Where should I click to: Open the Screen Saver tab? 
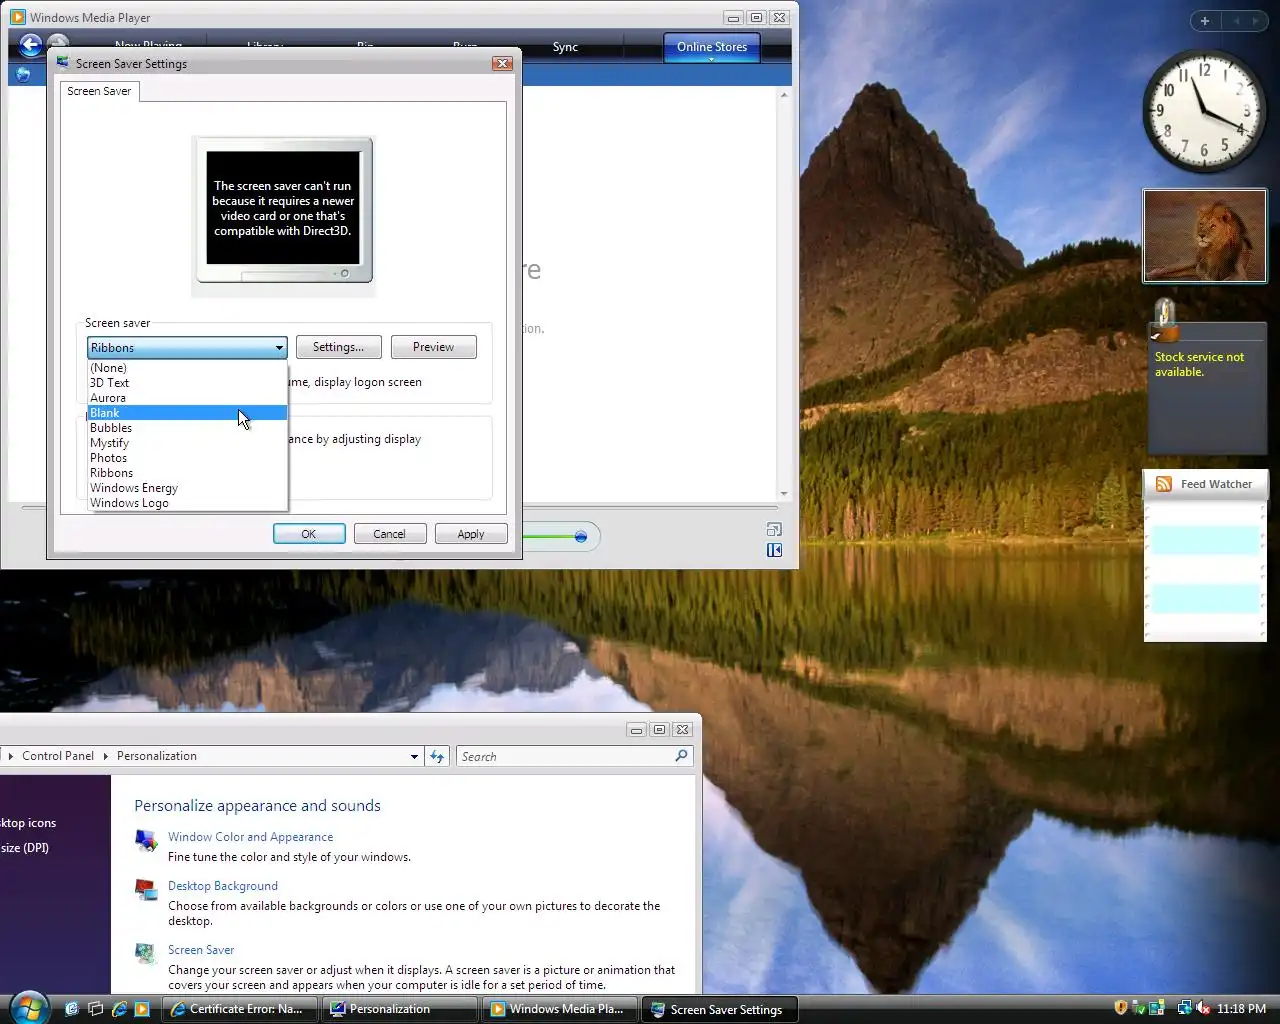[99, 91]
